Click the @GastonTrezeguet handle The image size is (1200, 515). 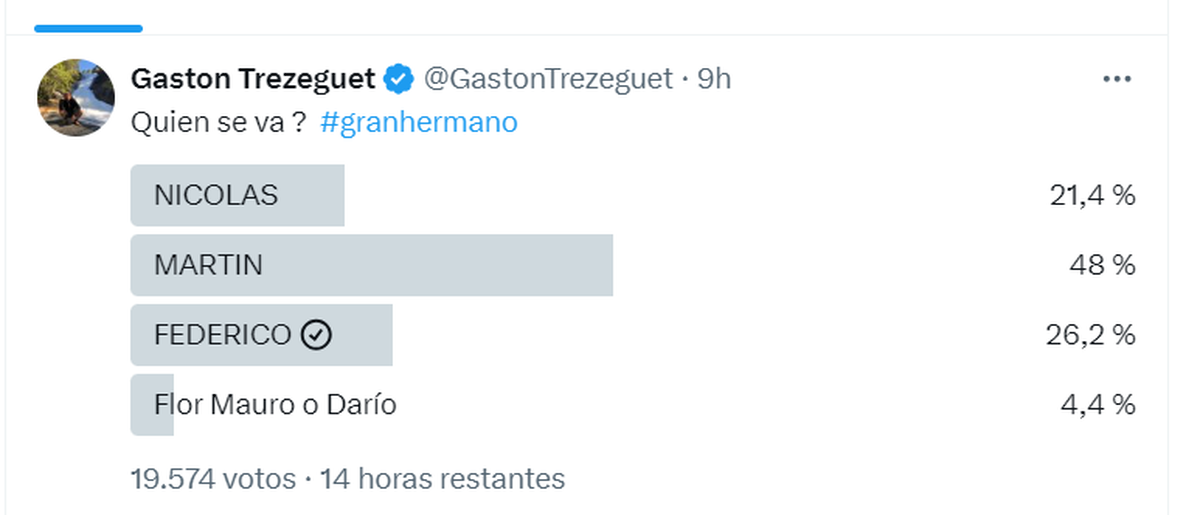pyautogui.click(x=548, y=78)
